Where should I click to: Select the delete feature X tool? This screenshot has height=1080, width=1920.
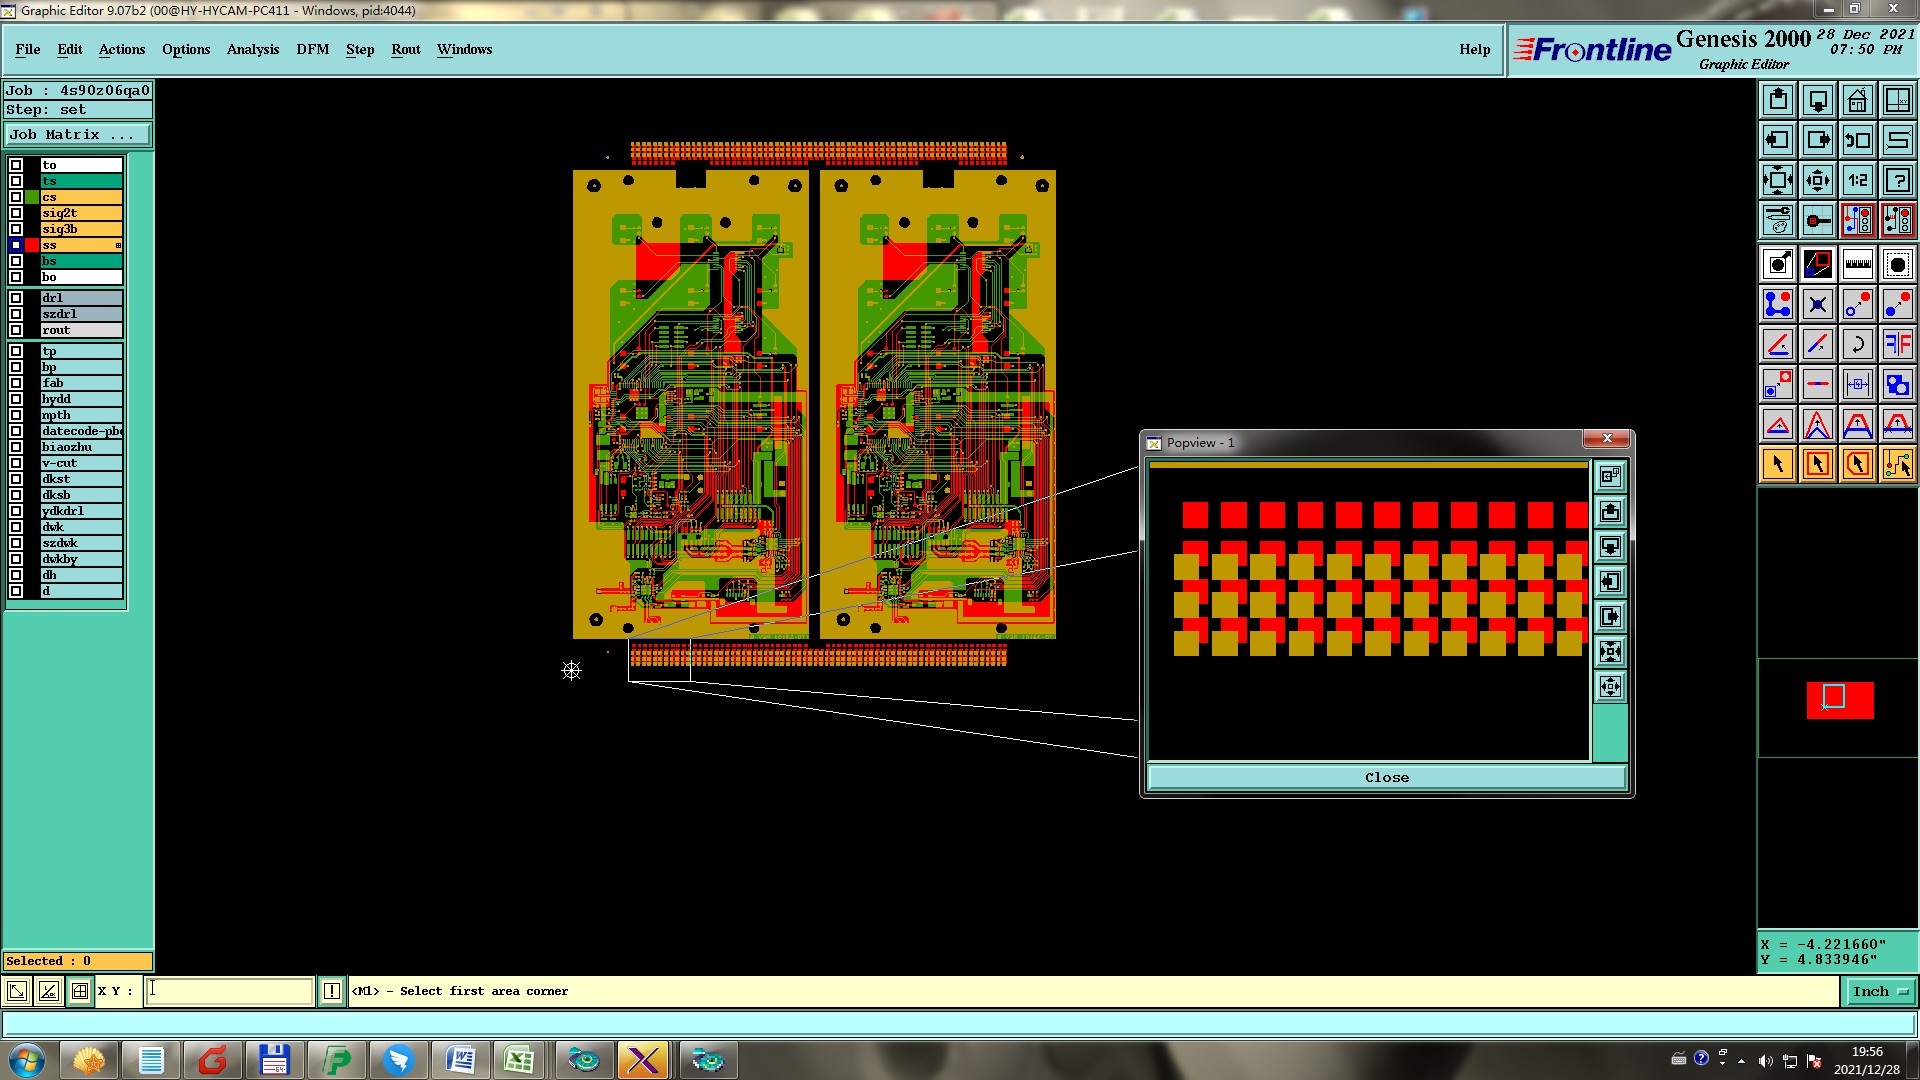pyautogui.click(x=1817, y=304)
